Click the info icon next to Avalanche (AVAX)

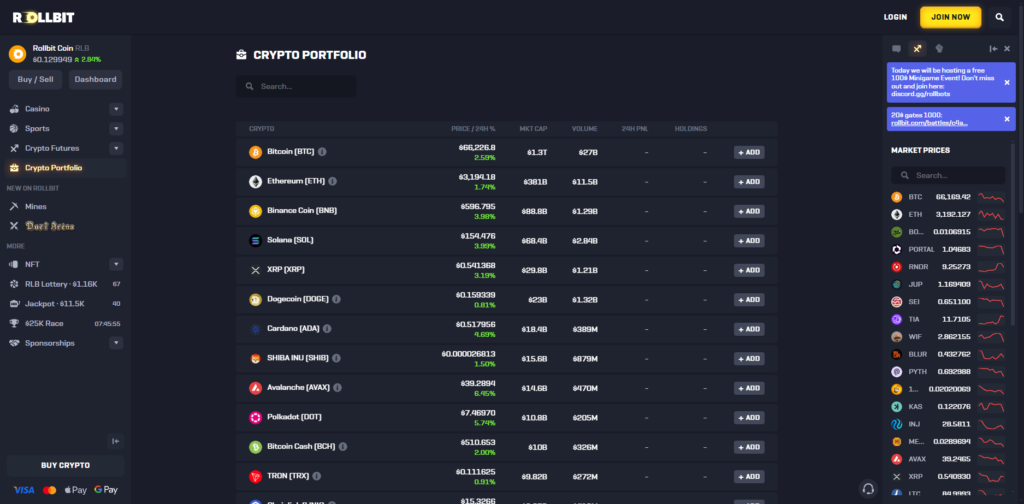pos(337,388)
